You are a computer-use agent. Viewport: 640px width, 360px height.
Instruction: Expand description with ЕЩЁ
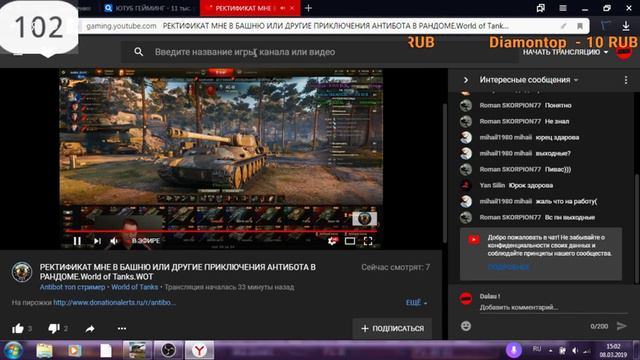click(x=416, y=302)
